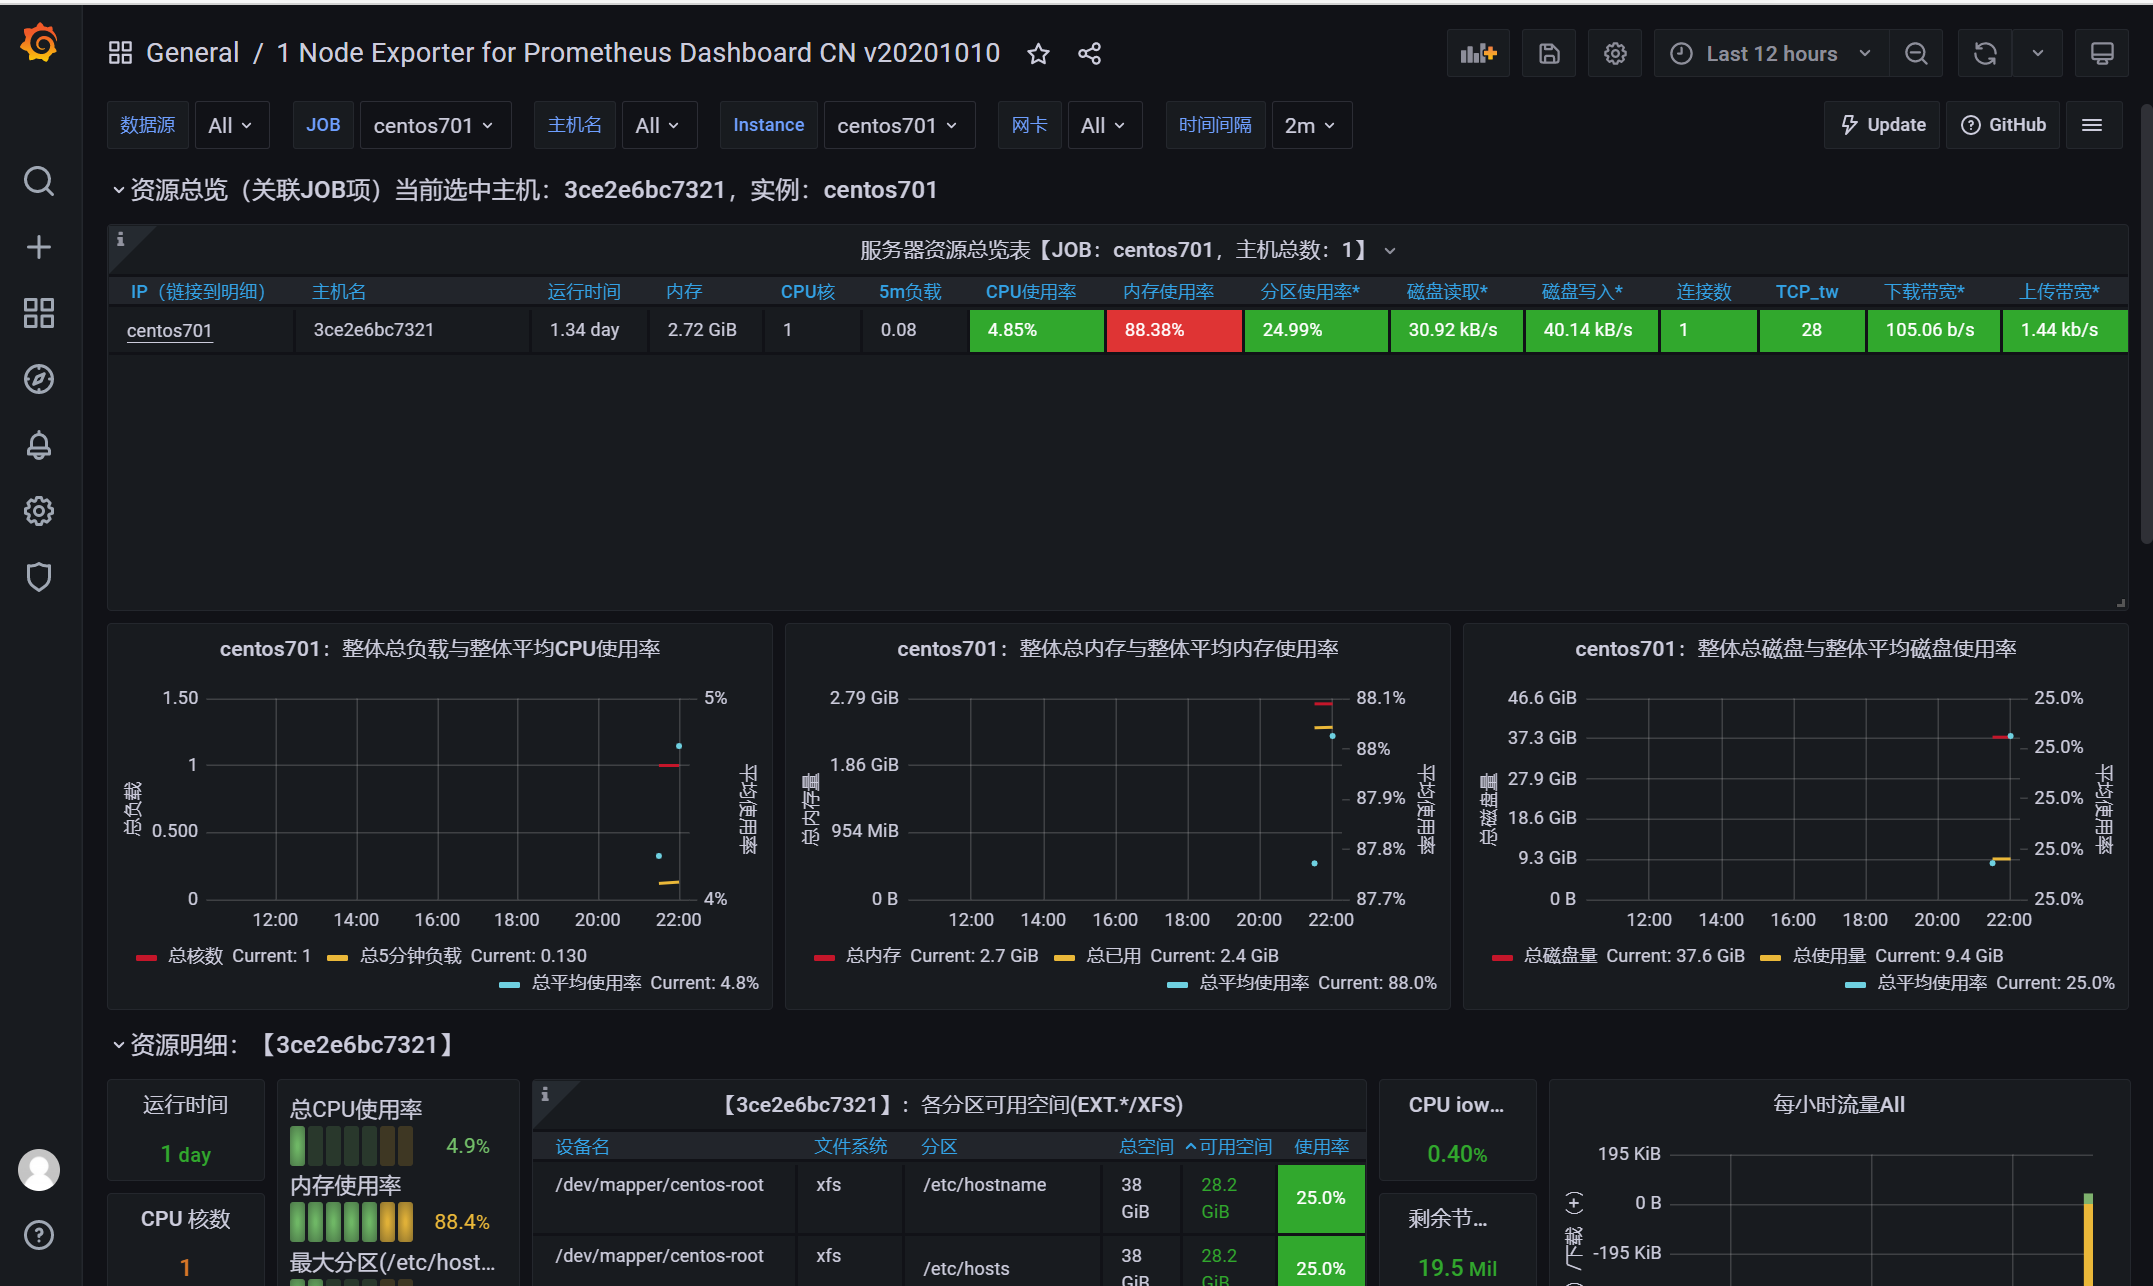The image size is (2153, 1286).
Task: Toggle CPU chart 总平均使用率 legend series
Action: 586,983
